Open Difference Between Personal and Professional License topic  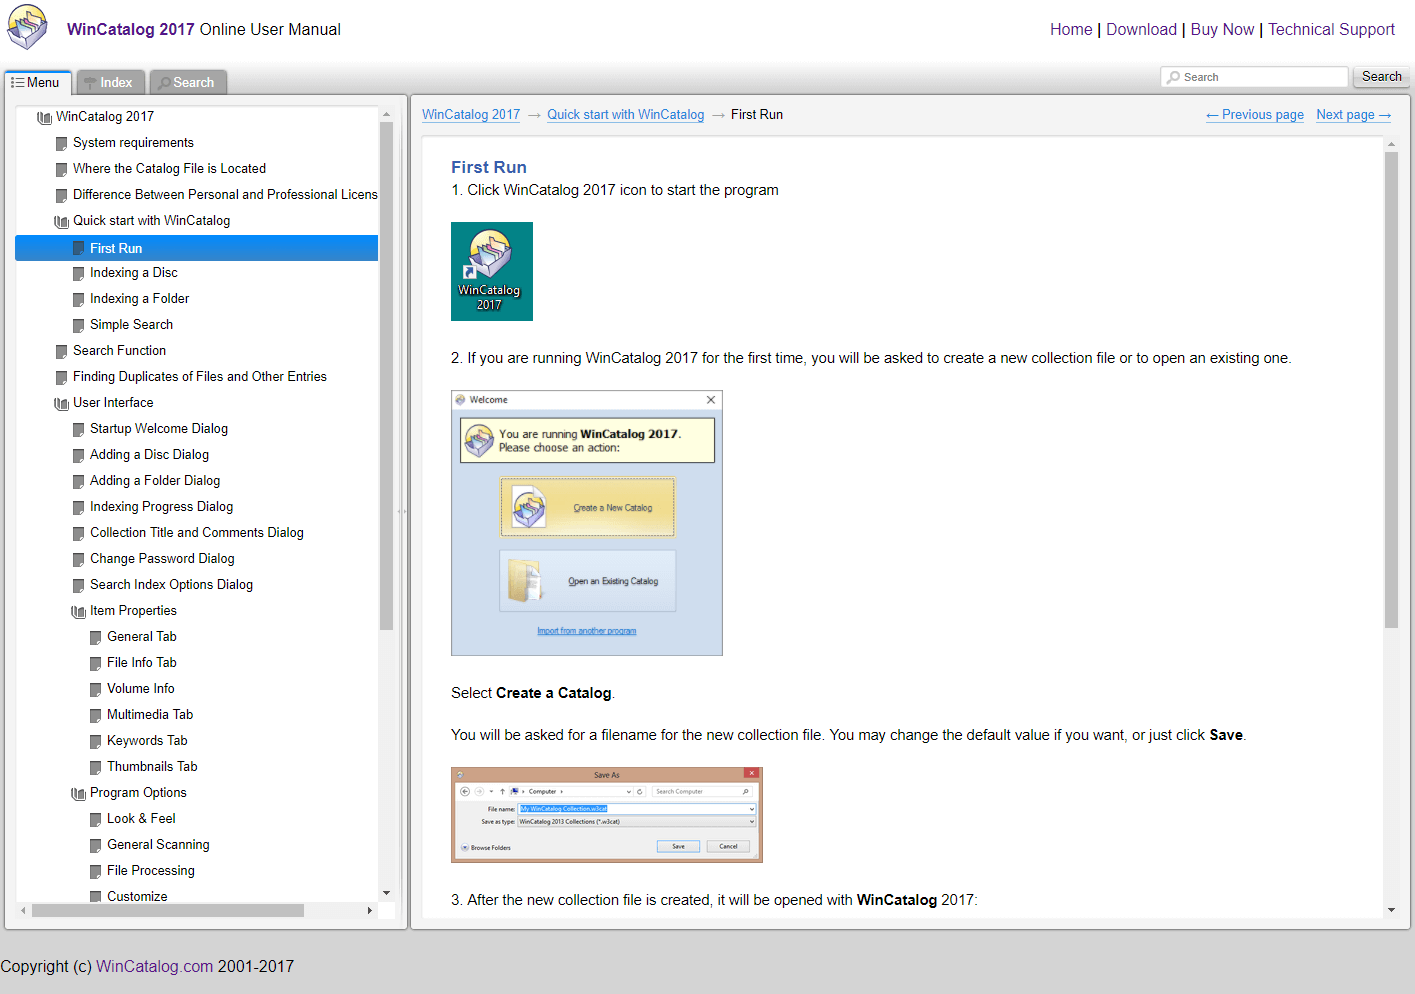[225, 195]
